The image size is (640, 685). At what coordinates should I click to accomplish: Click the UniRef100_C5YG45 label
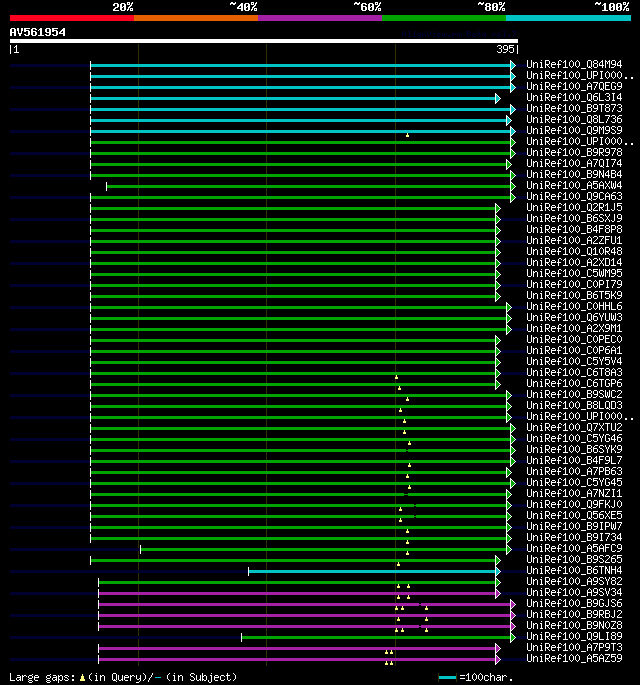(x=574, y=483)
